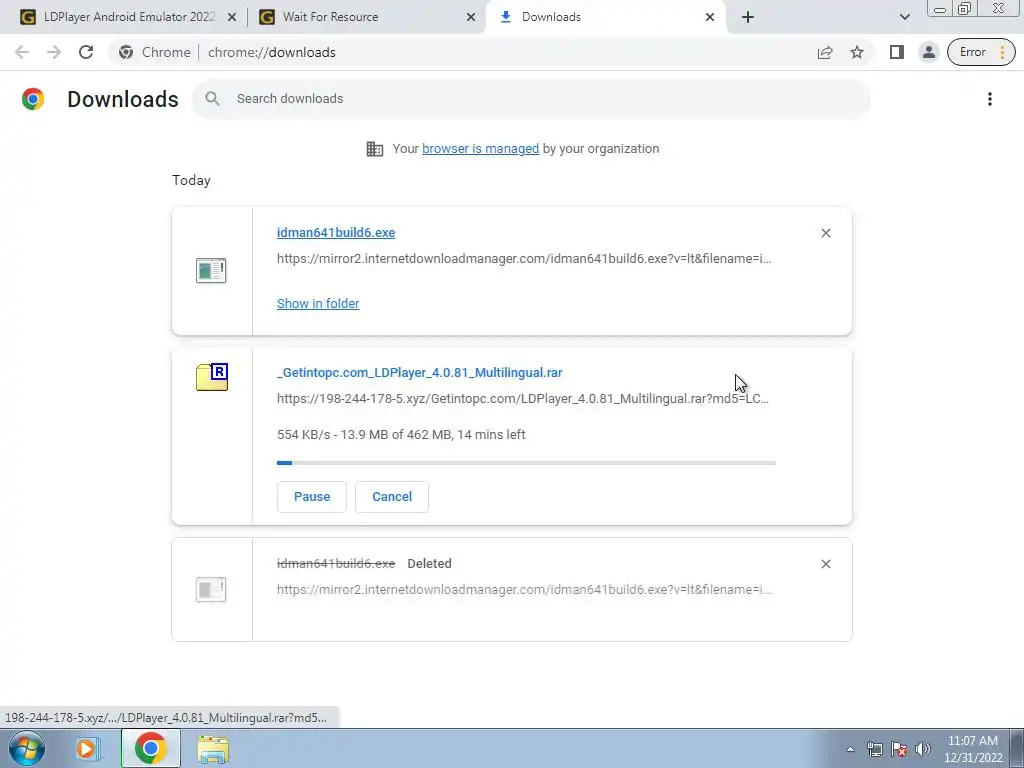The width and height of the screenshot is (1024, 768).
Task: Click the search magnifier icon
Action: click(x=212, y=99)
